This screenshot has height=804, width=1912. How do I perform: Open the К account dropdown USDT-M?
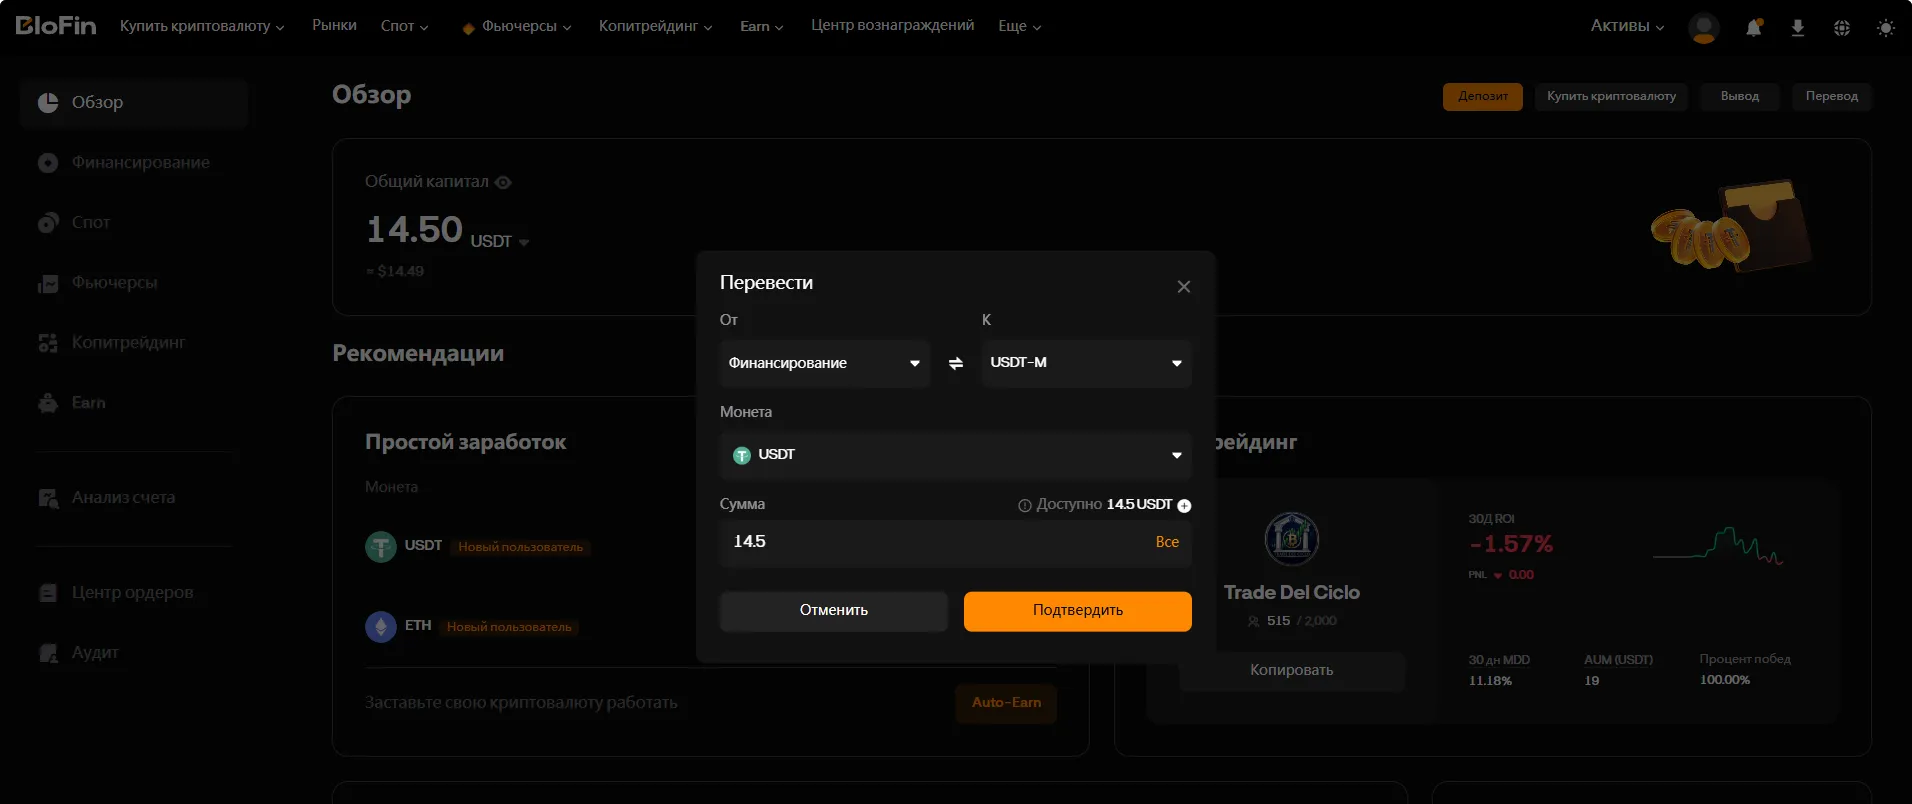tap(1087, 363)
